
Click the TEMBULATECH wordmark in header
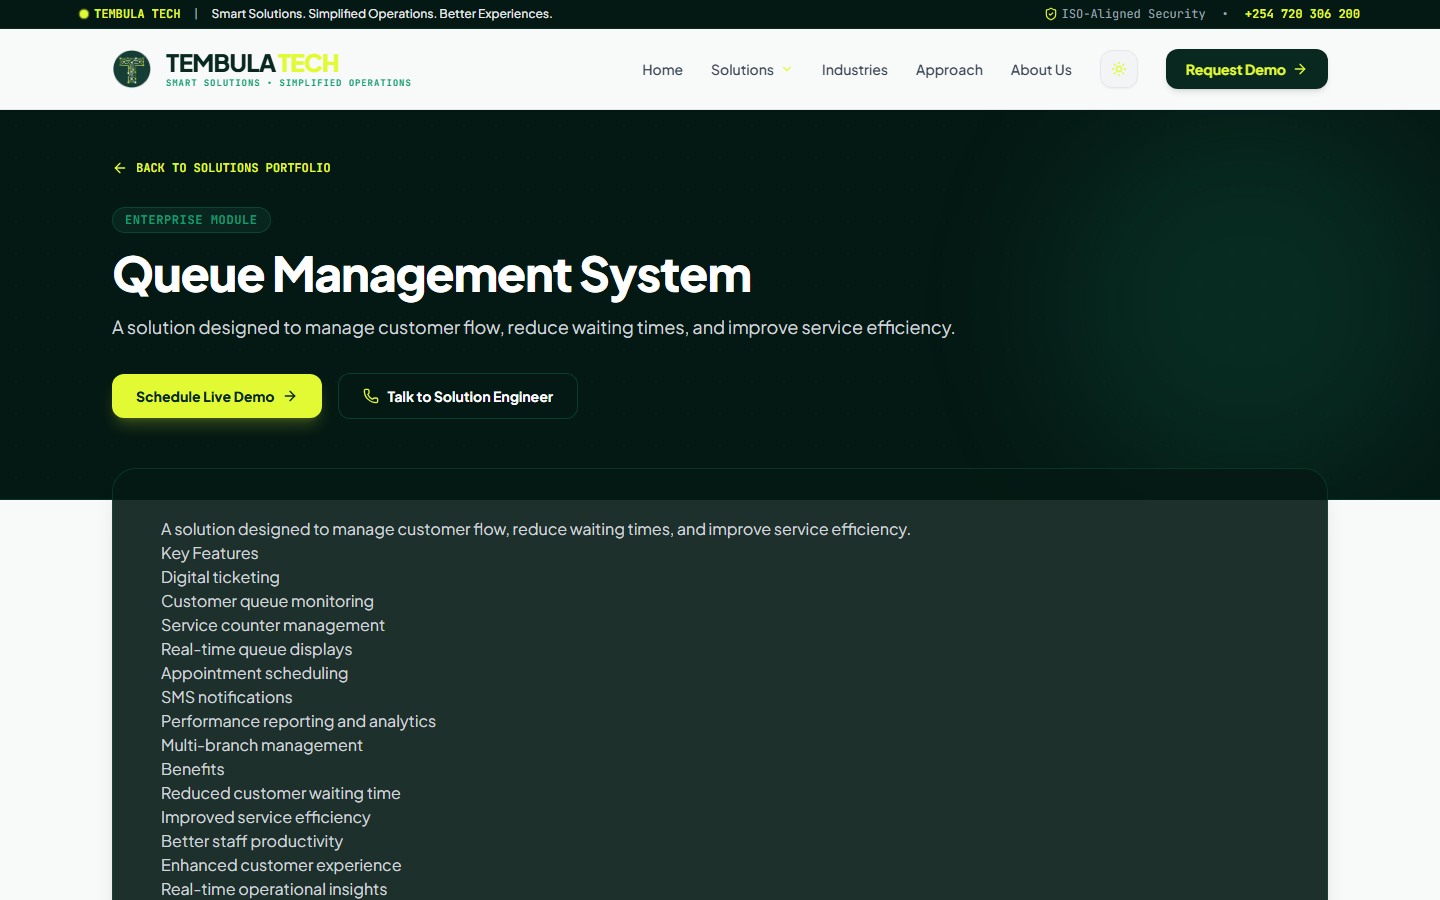252,63
